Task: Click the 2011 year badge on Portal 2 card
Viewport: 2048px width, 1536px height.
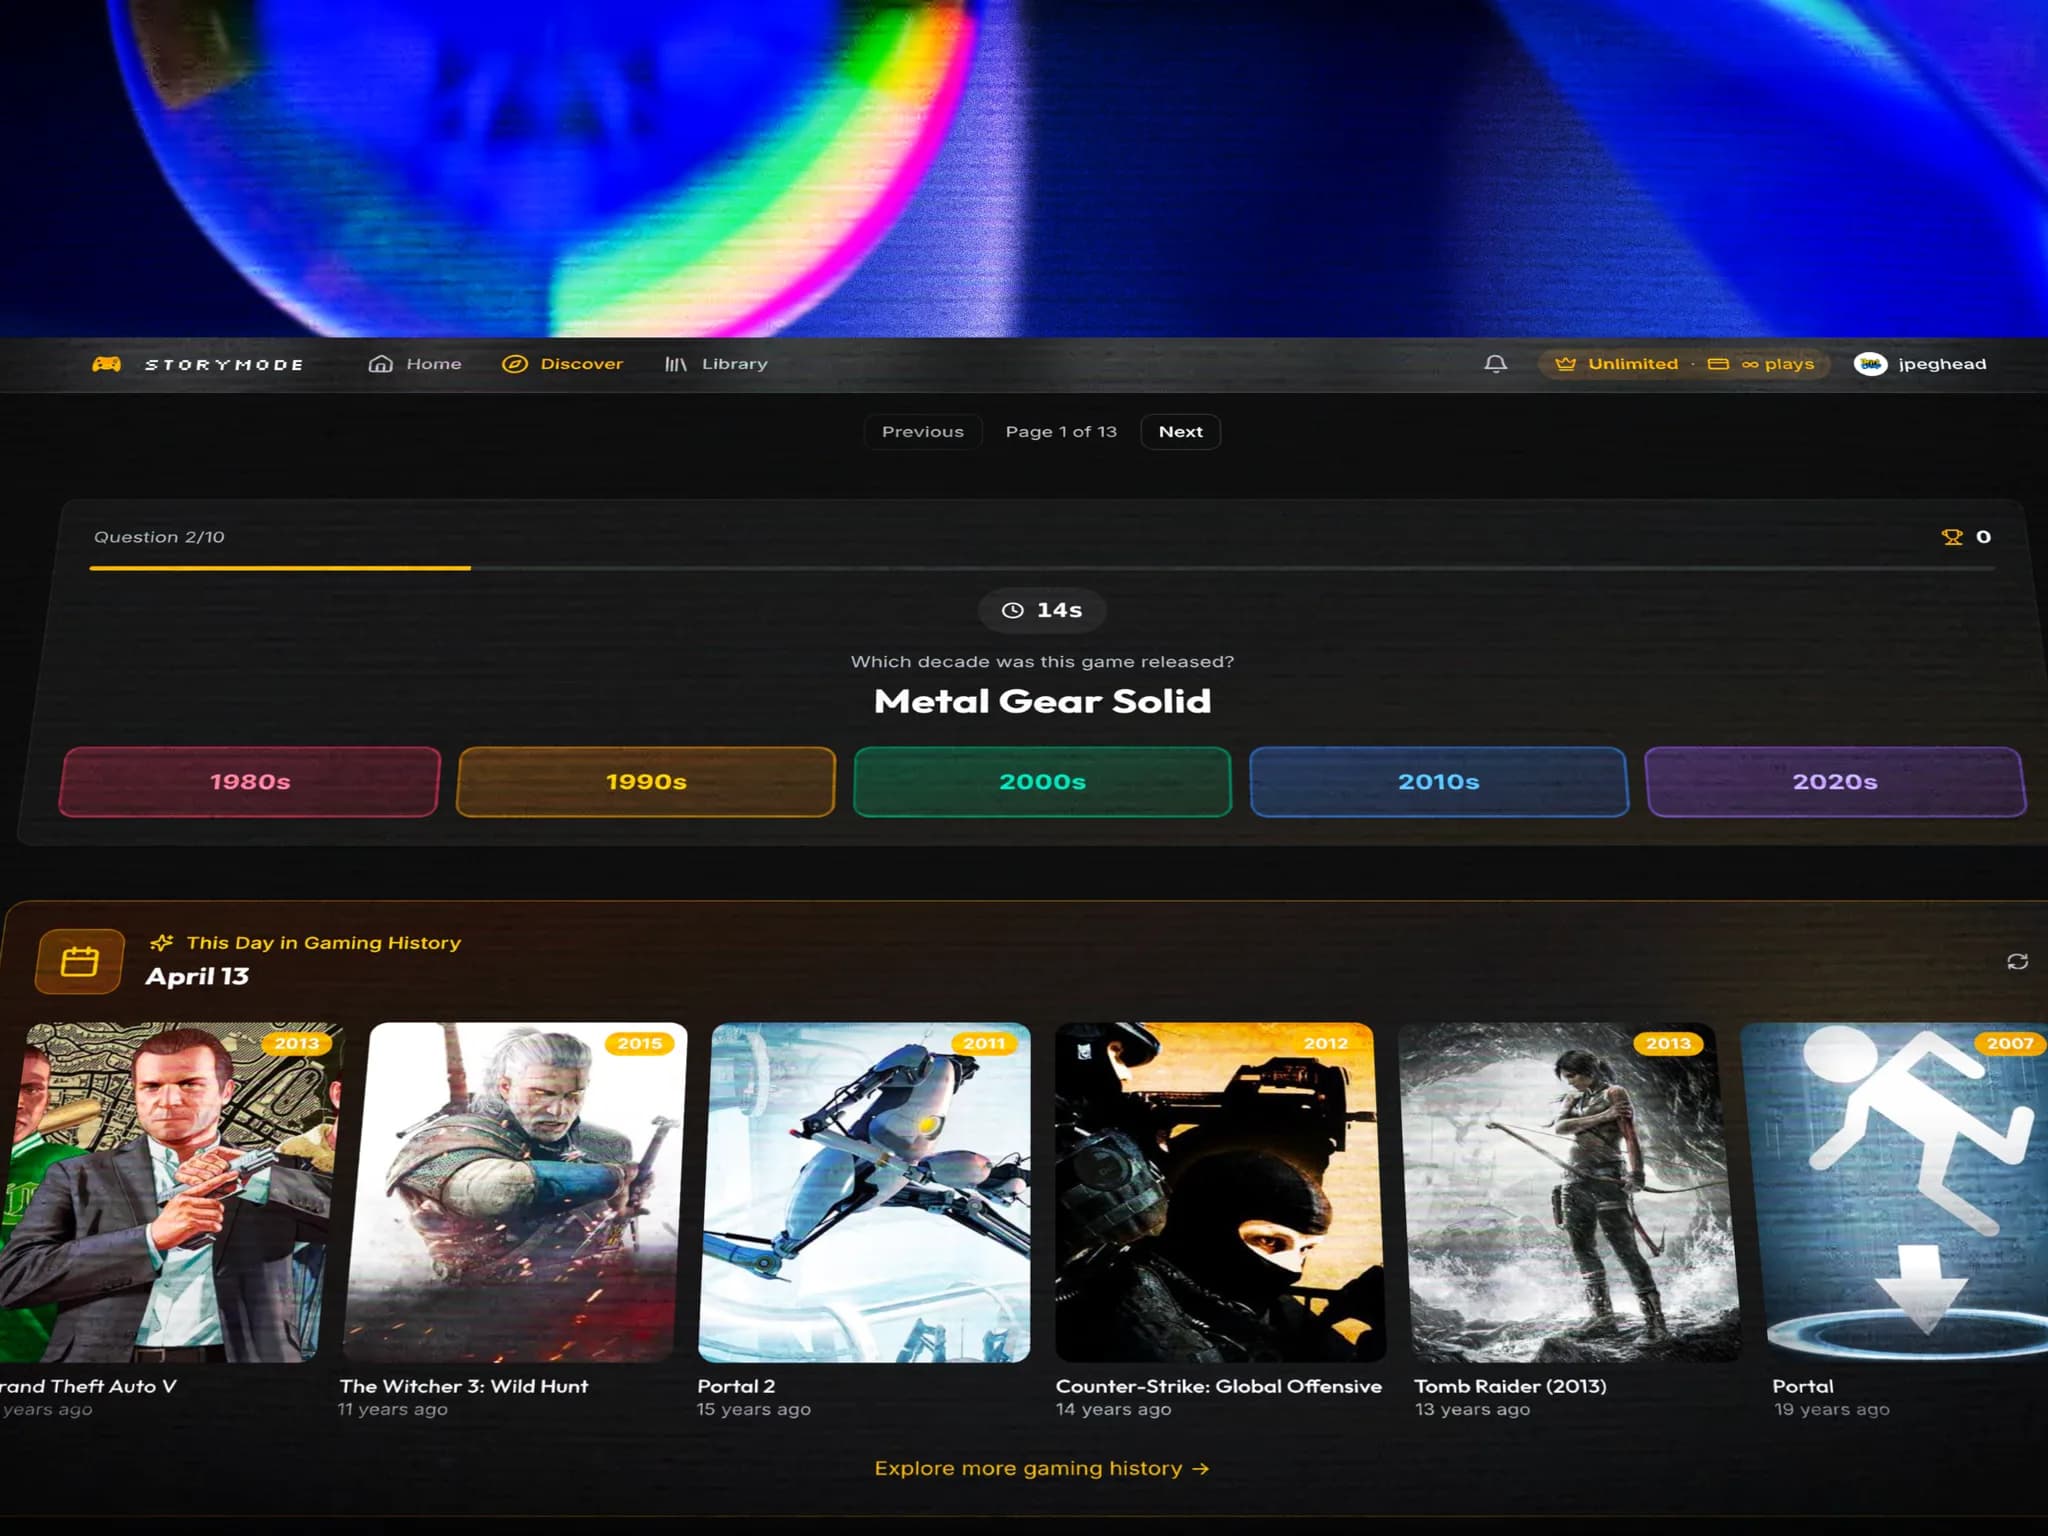Action: click(984, 1043)
